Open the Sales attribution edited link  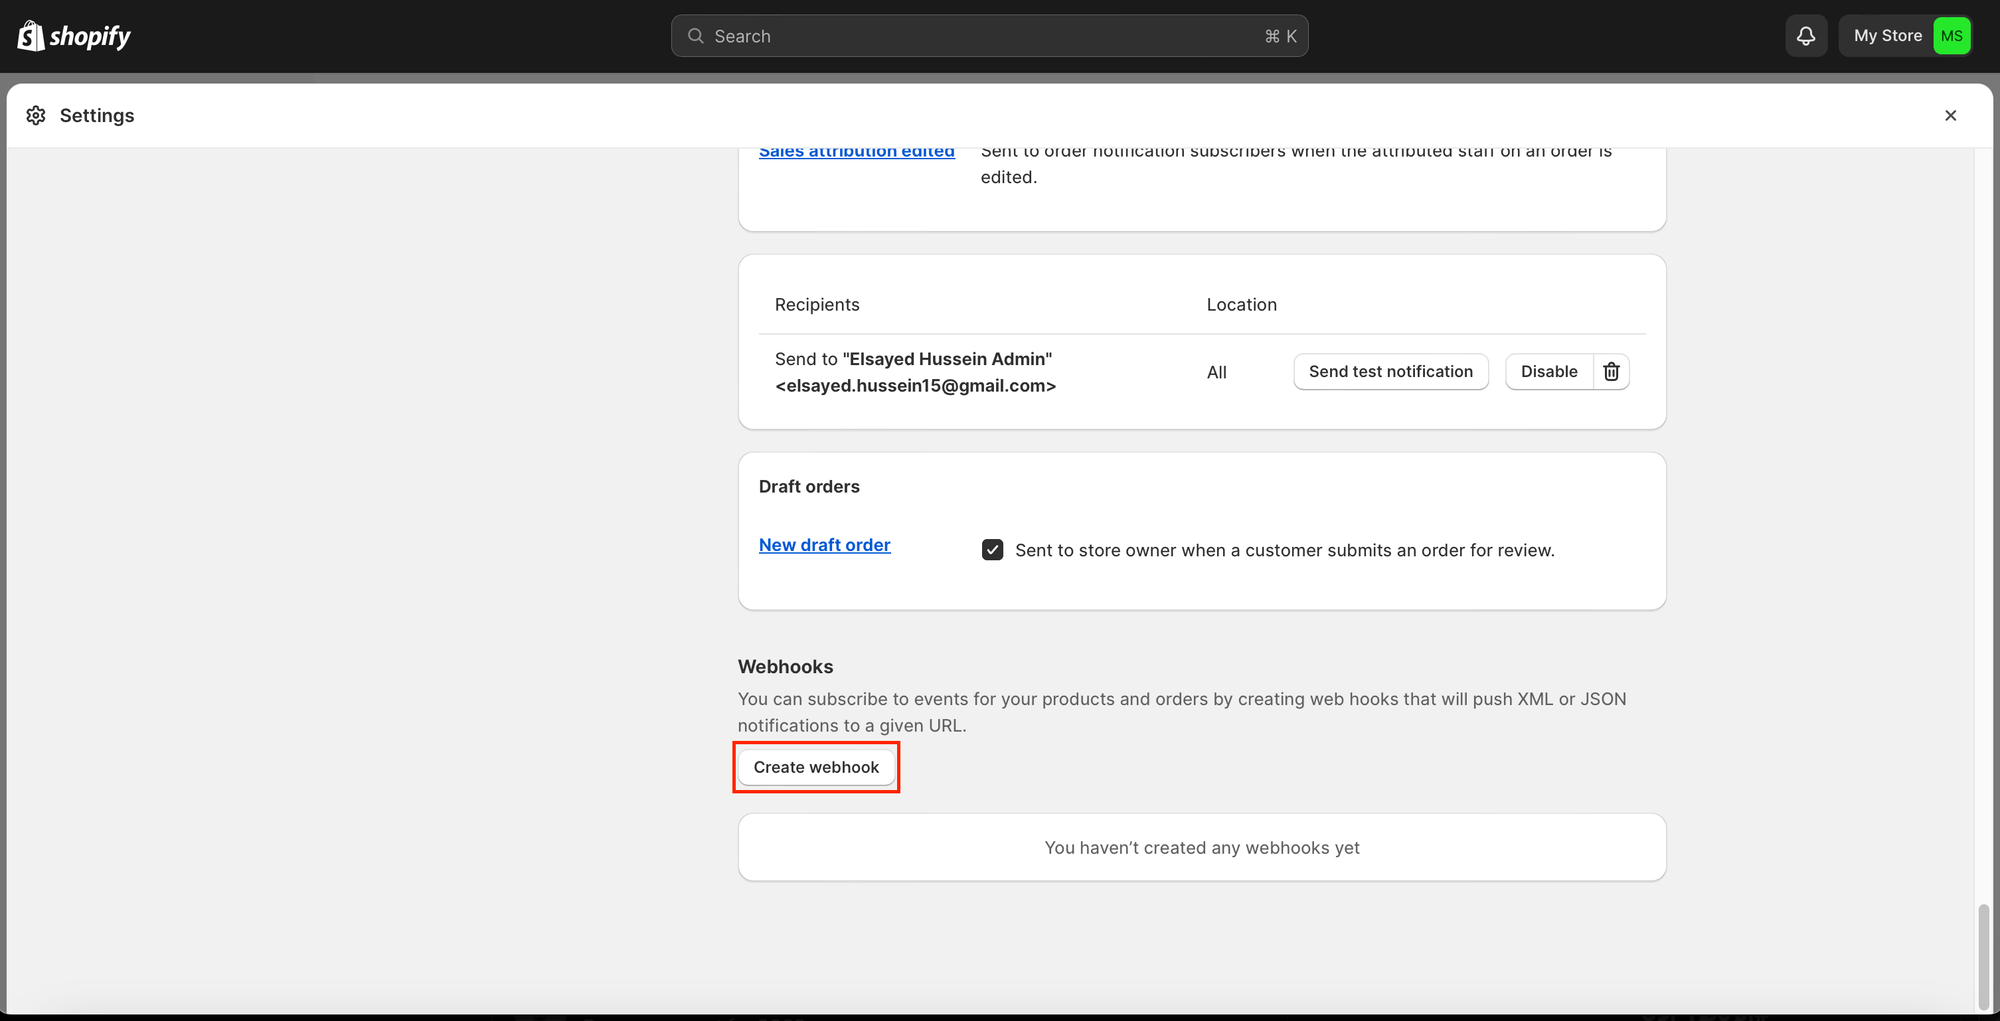(x=856, y=153)
